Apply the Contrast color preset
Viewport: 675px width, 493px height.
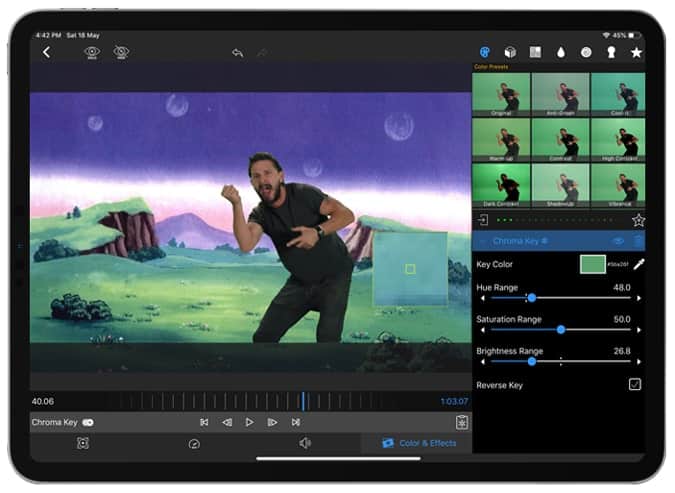pyautogui.click(x=560, y=140)
